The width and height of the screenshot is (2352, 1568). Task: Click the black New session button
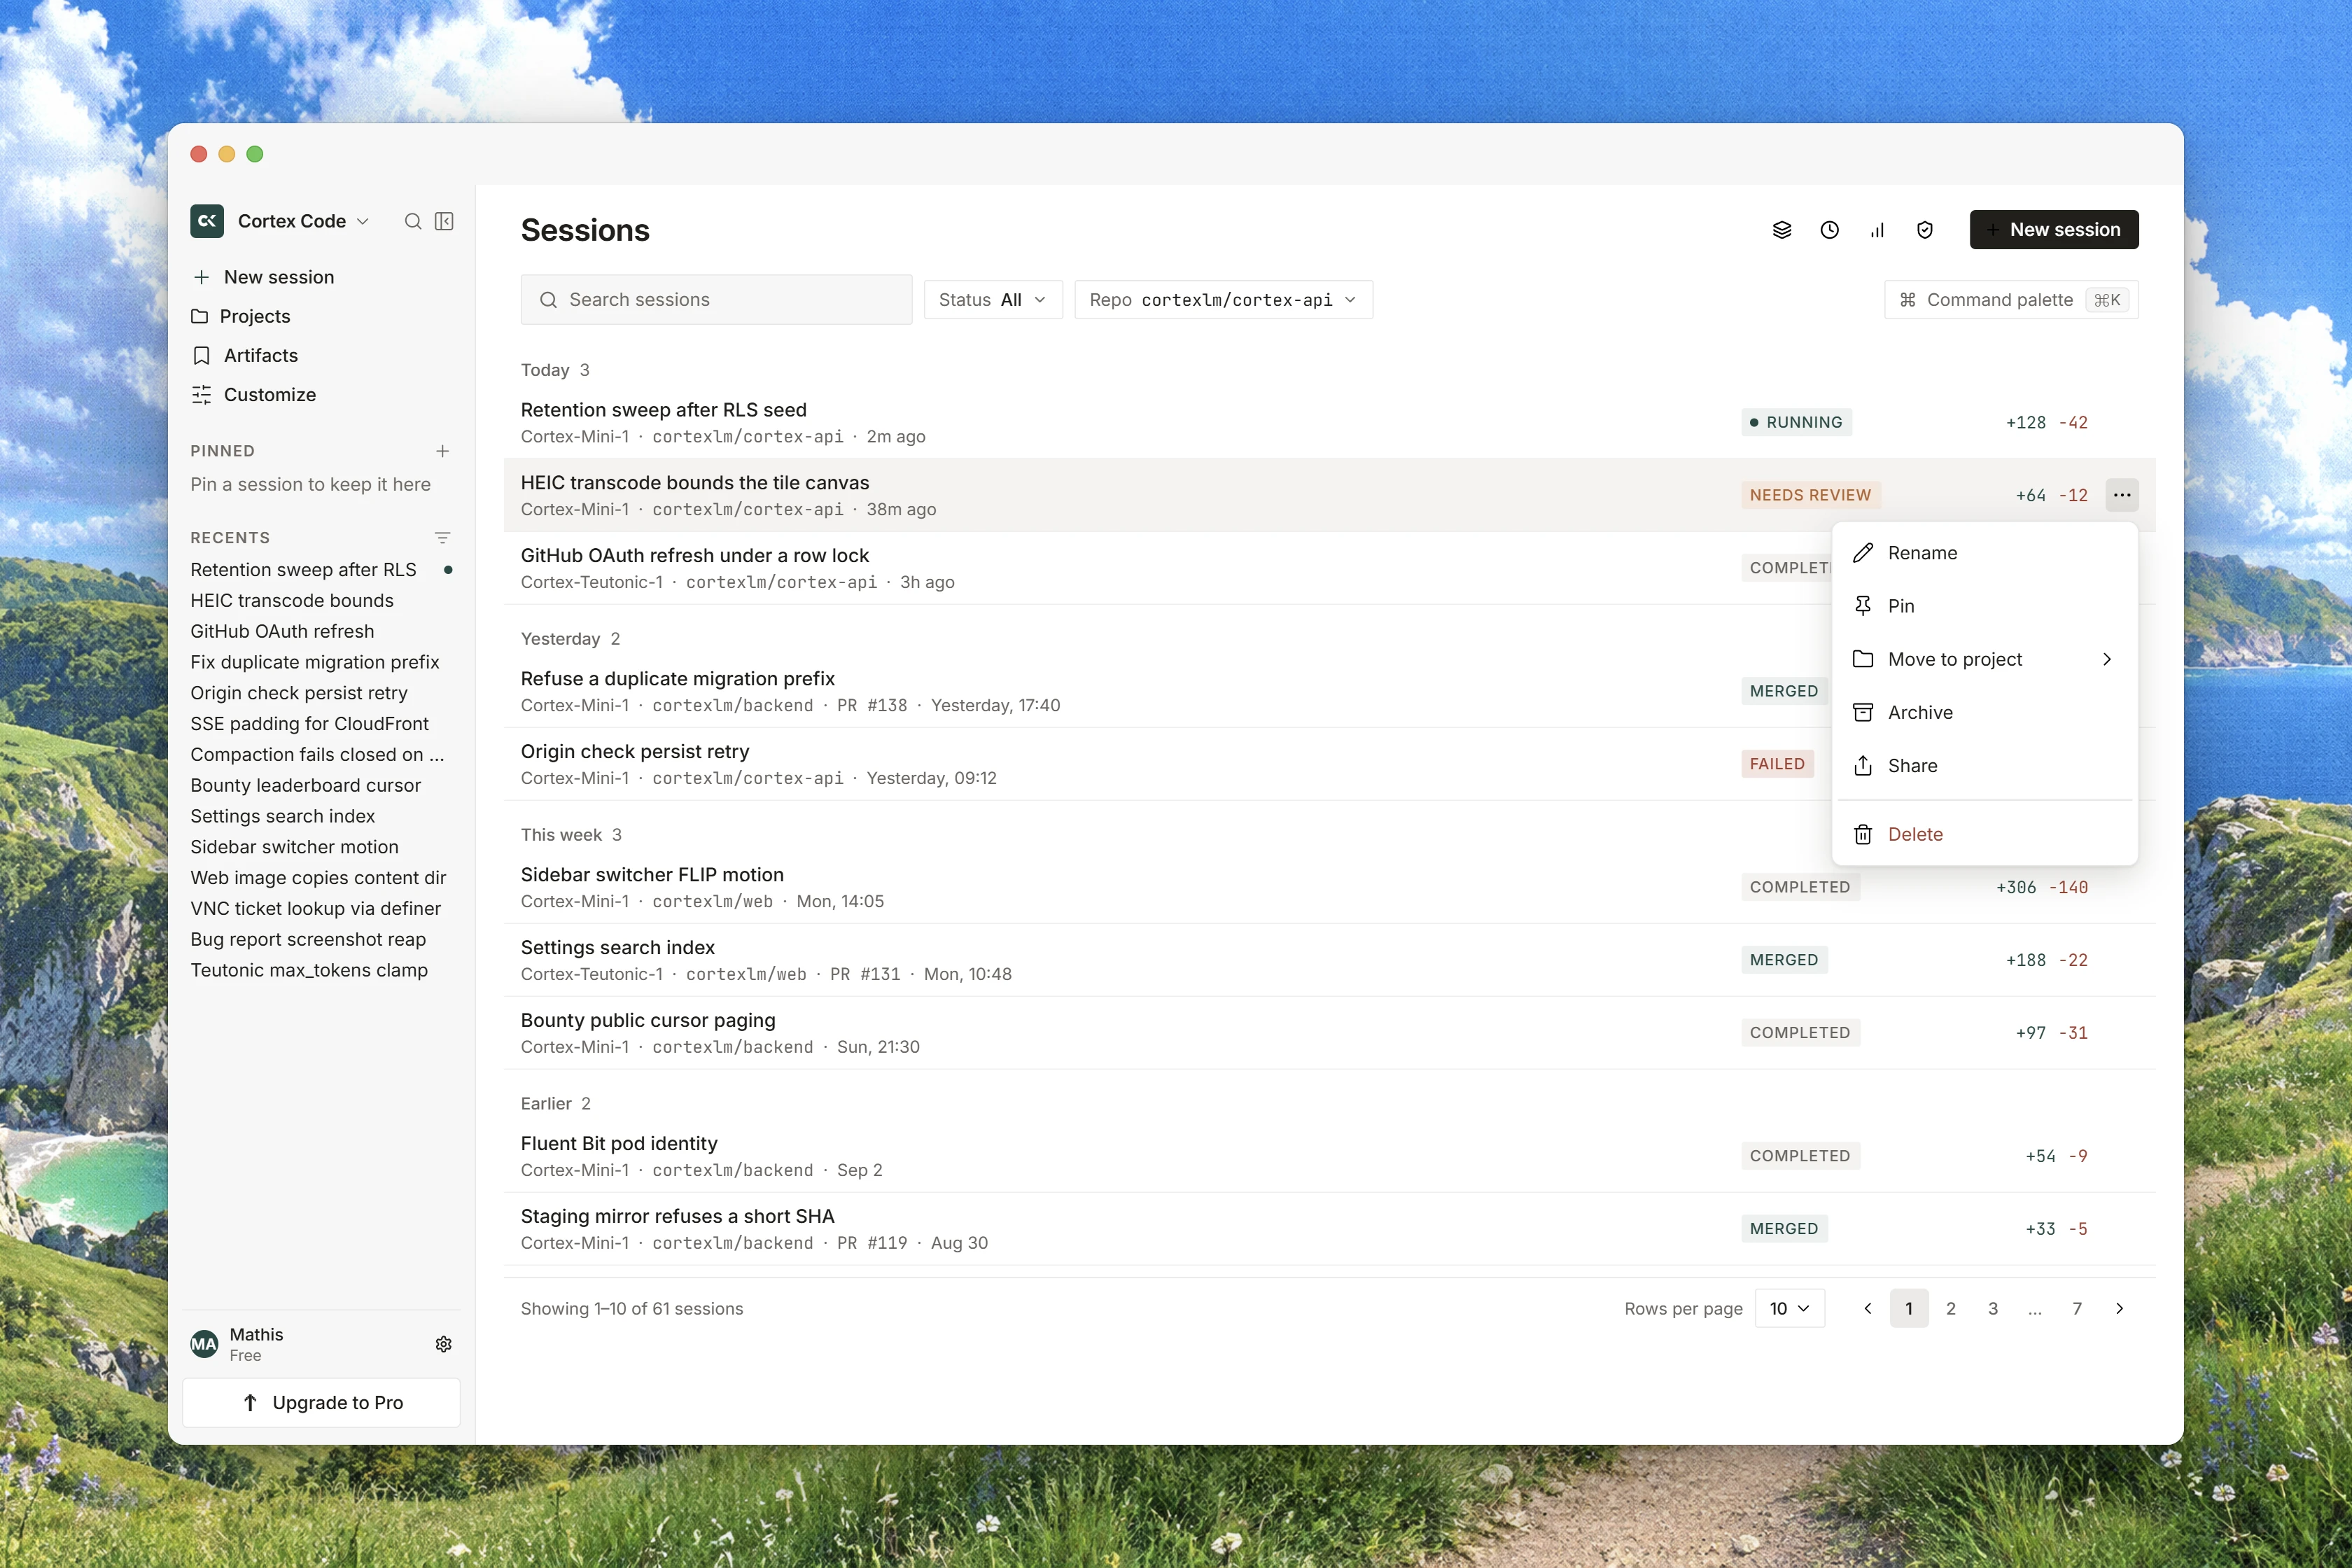point(2054,230)
